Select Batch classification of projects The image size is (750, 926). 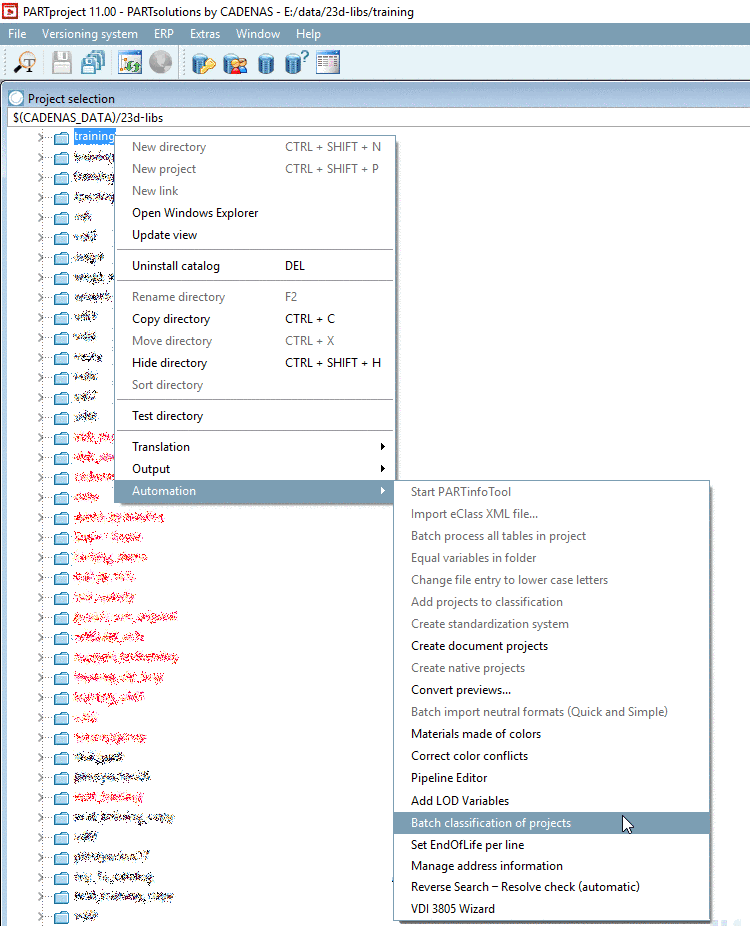coord(552,823)
